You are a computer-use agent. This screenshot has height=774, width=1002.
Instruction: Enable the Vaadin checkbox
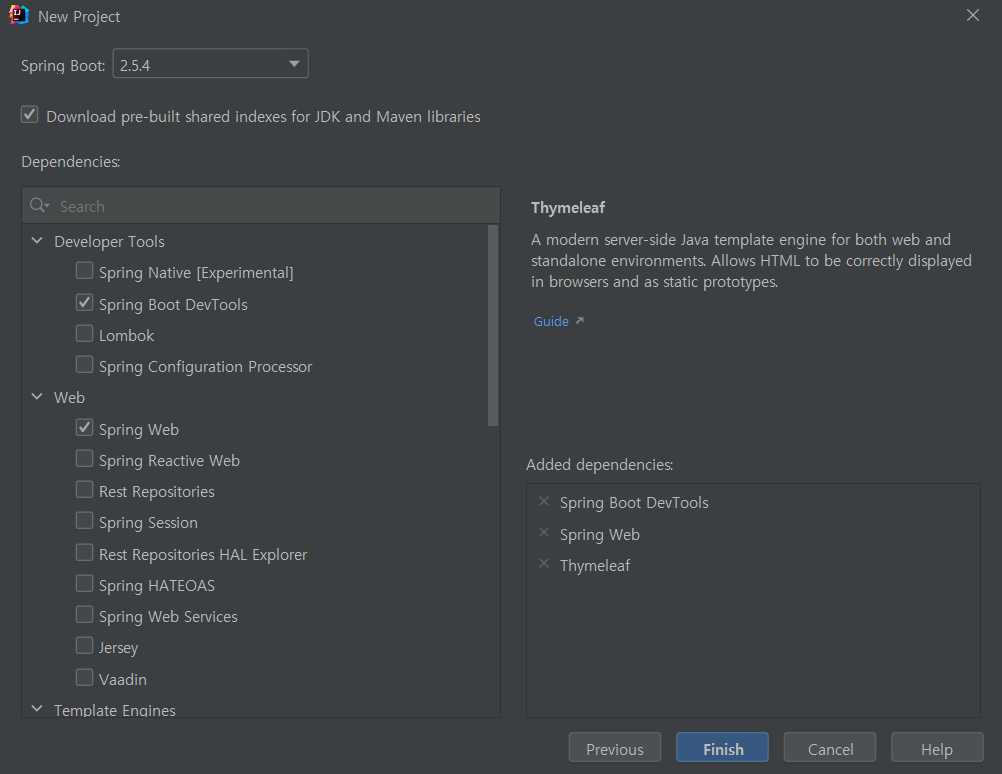[84, 677]
